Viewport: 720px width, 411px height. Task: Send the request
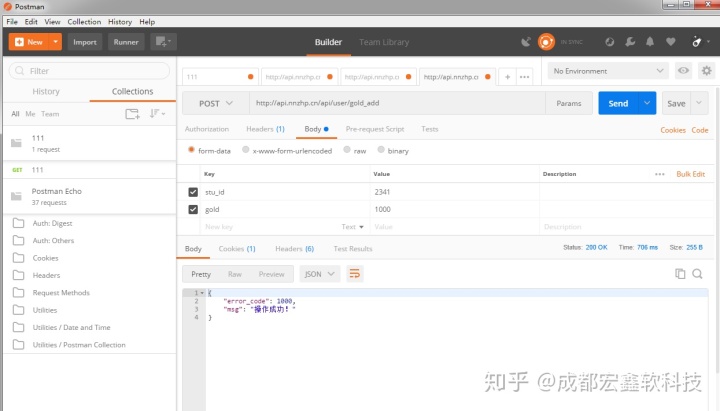click(x=618, y=103)
